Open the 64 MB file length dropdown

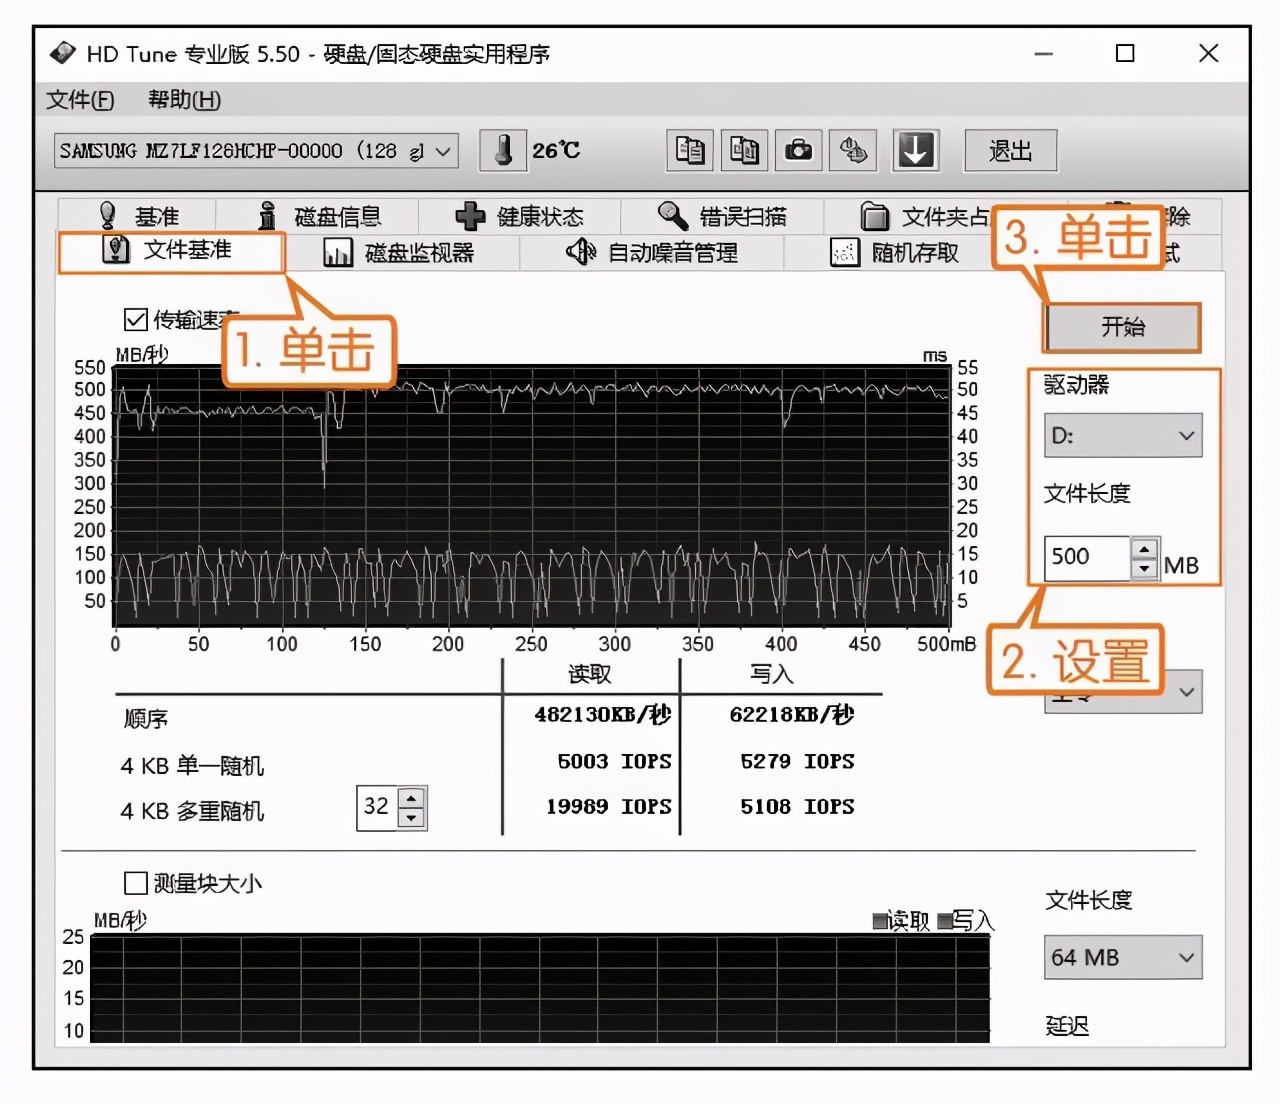[x=1123, y=958]
